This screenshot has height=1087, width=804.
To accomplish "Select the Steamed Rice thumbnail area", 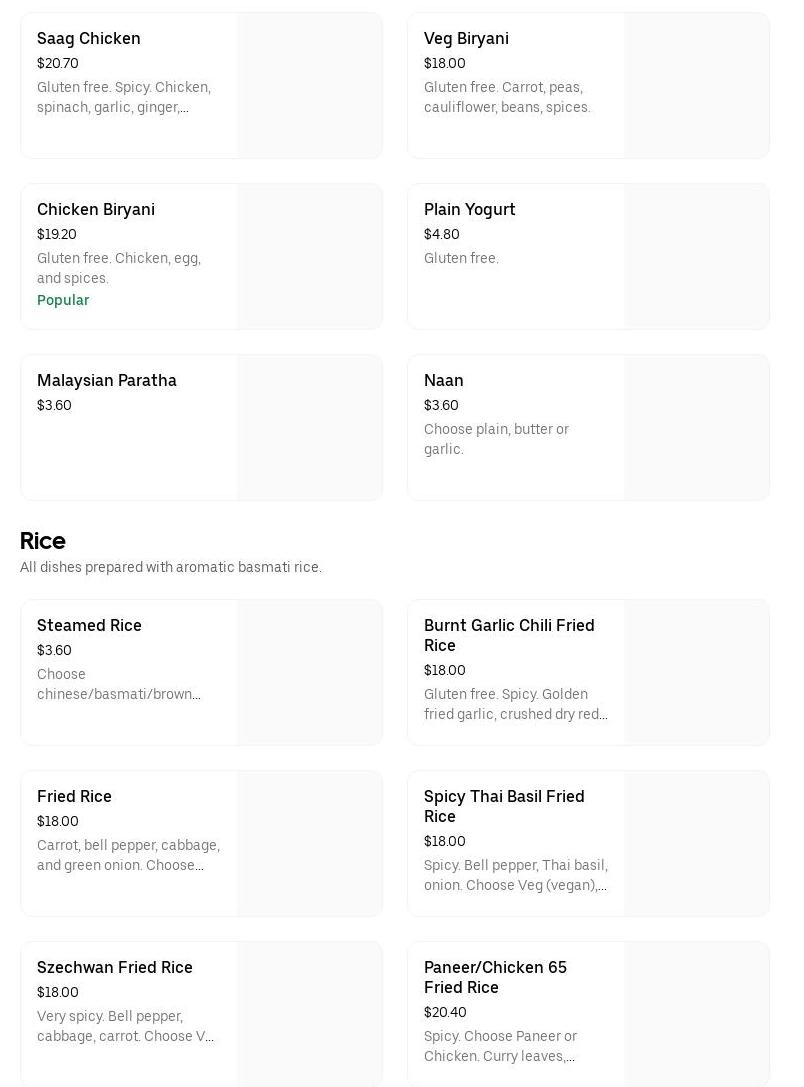I will 310,673.
